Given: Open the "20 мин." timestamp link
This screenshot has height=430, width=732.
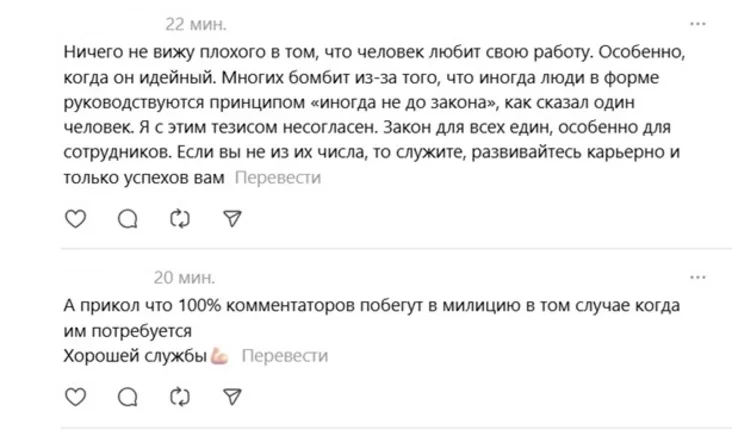Looking at the screenshot, I should tap(184, 277).
